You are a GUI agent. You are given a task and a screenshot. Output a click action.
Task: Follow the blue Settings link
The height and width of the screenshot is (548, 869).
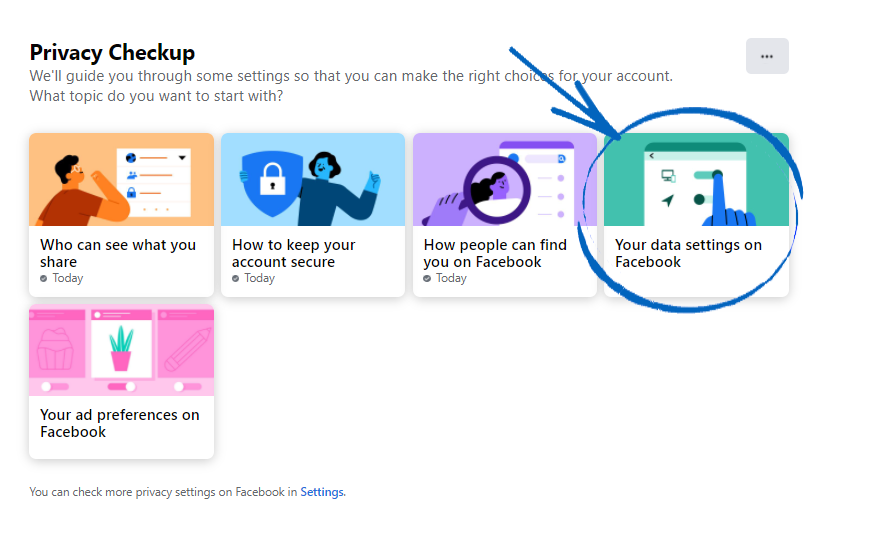pyautogui.click(x=322, y=492)
